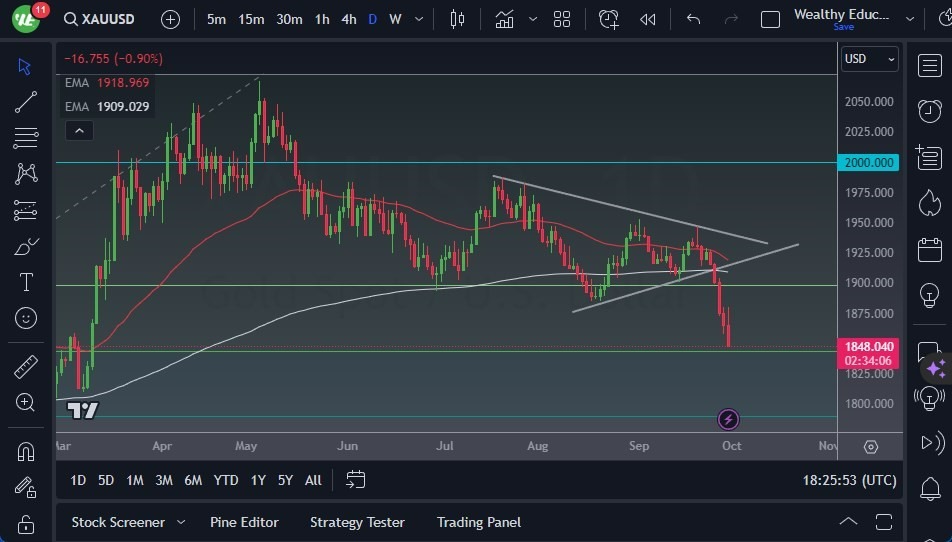This screenshot has height=542, width=952.
Task: Show All date range
Action: click(313, 480)
